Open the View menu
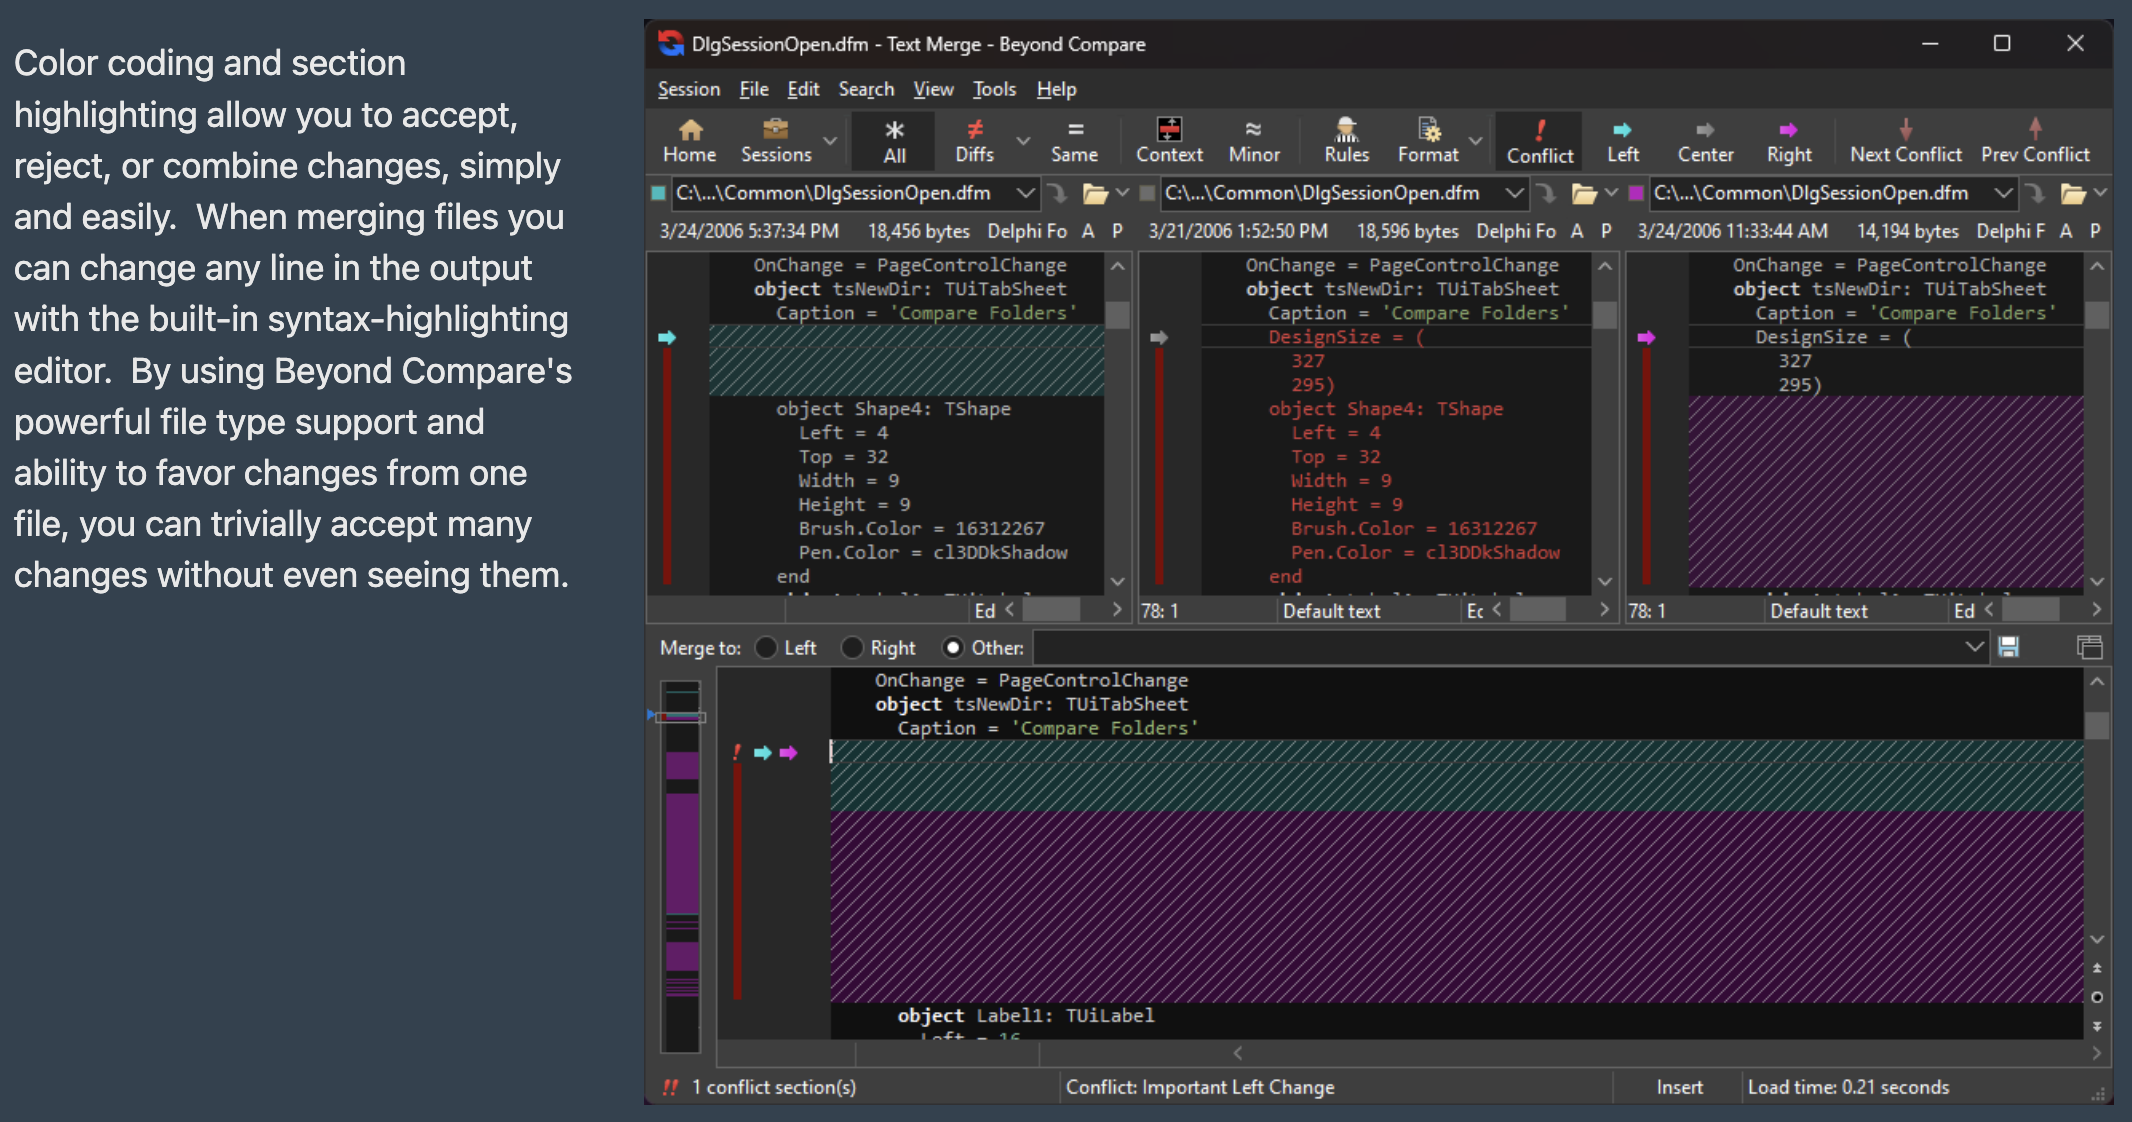Image resolution: width=2132 pixels, height=1122 pixels. coord(933,89)
